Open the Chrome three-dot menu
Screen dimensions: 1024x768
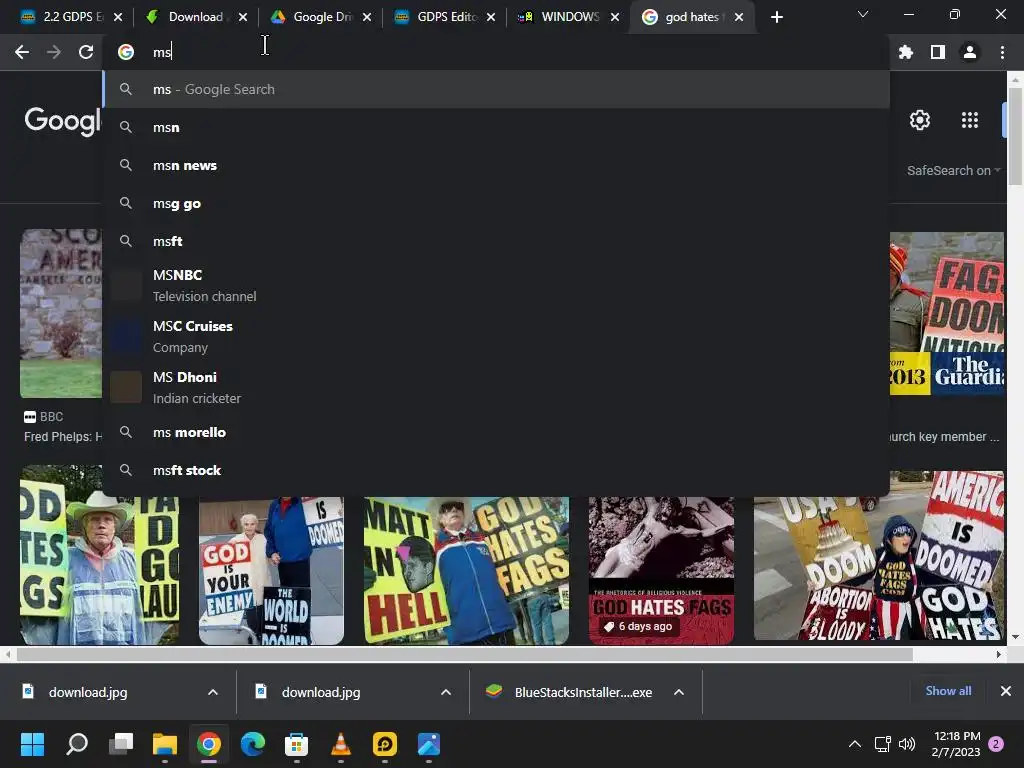click(1002, 52)
